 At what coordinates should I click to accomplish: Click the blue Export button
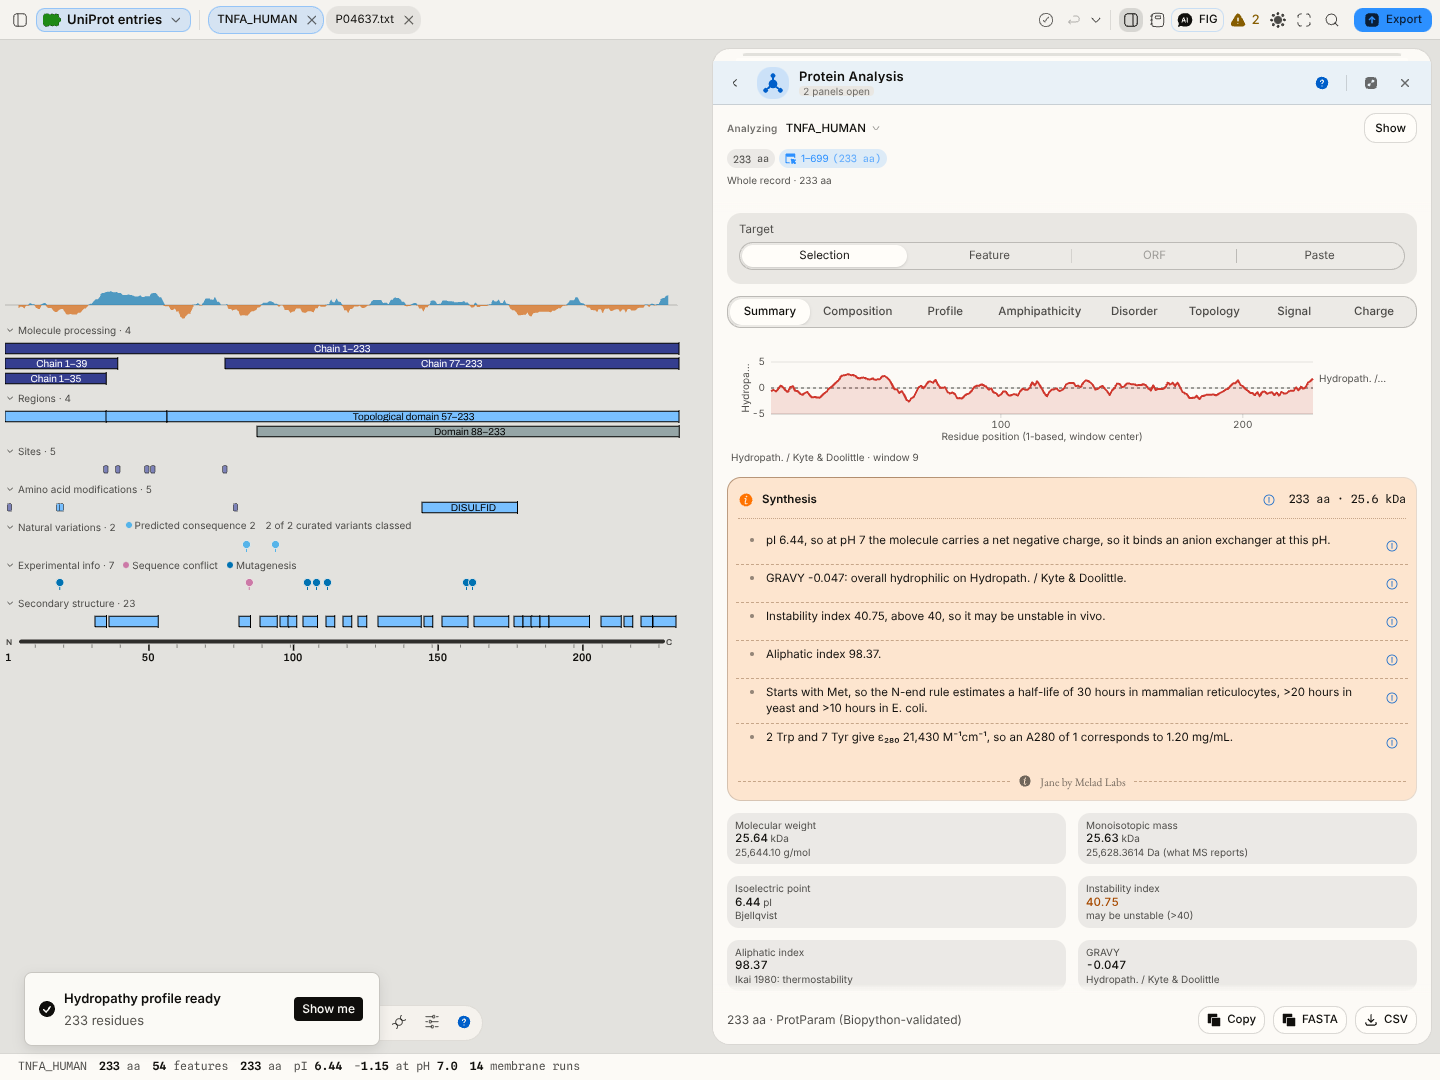(1393, 20)
